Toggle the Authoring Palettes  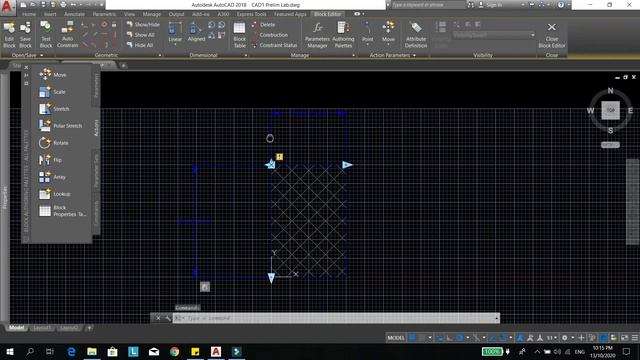(343, 34)
